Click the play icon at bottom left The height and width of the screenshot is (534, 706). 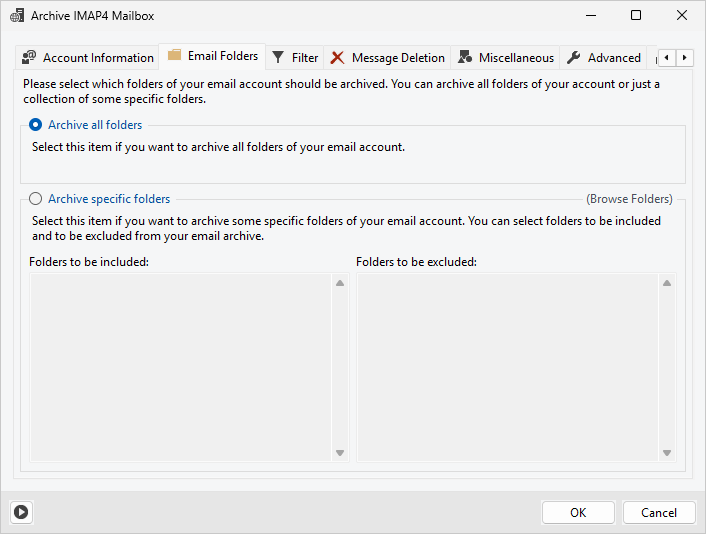[21, 512]
